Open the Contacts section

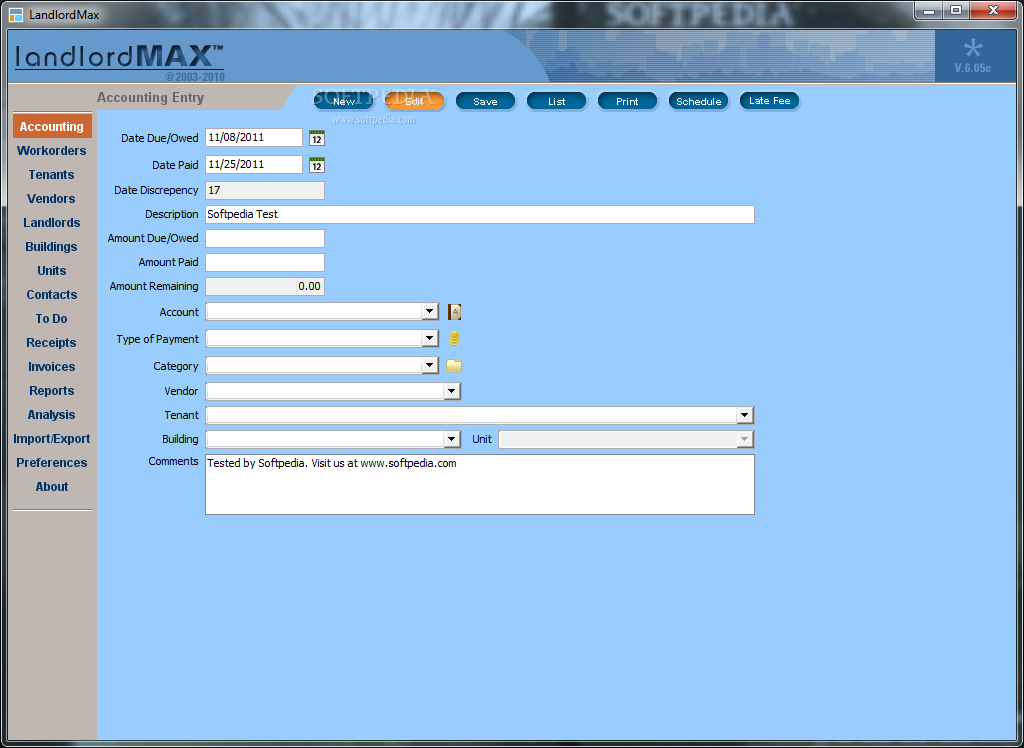point(52,295)
